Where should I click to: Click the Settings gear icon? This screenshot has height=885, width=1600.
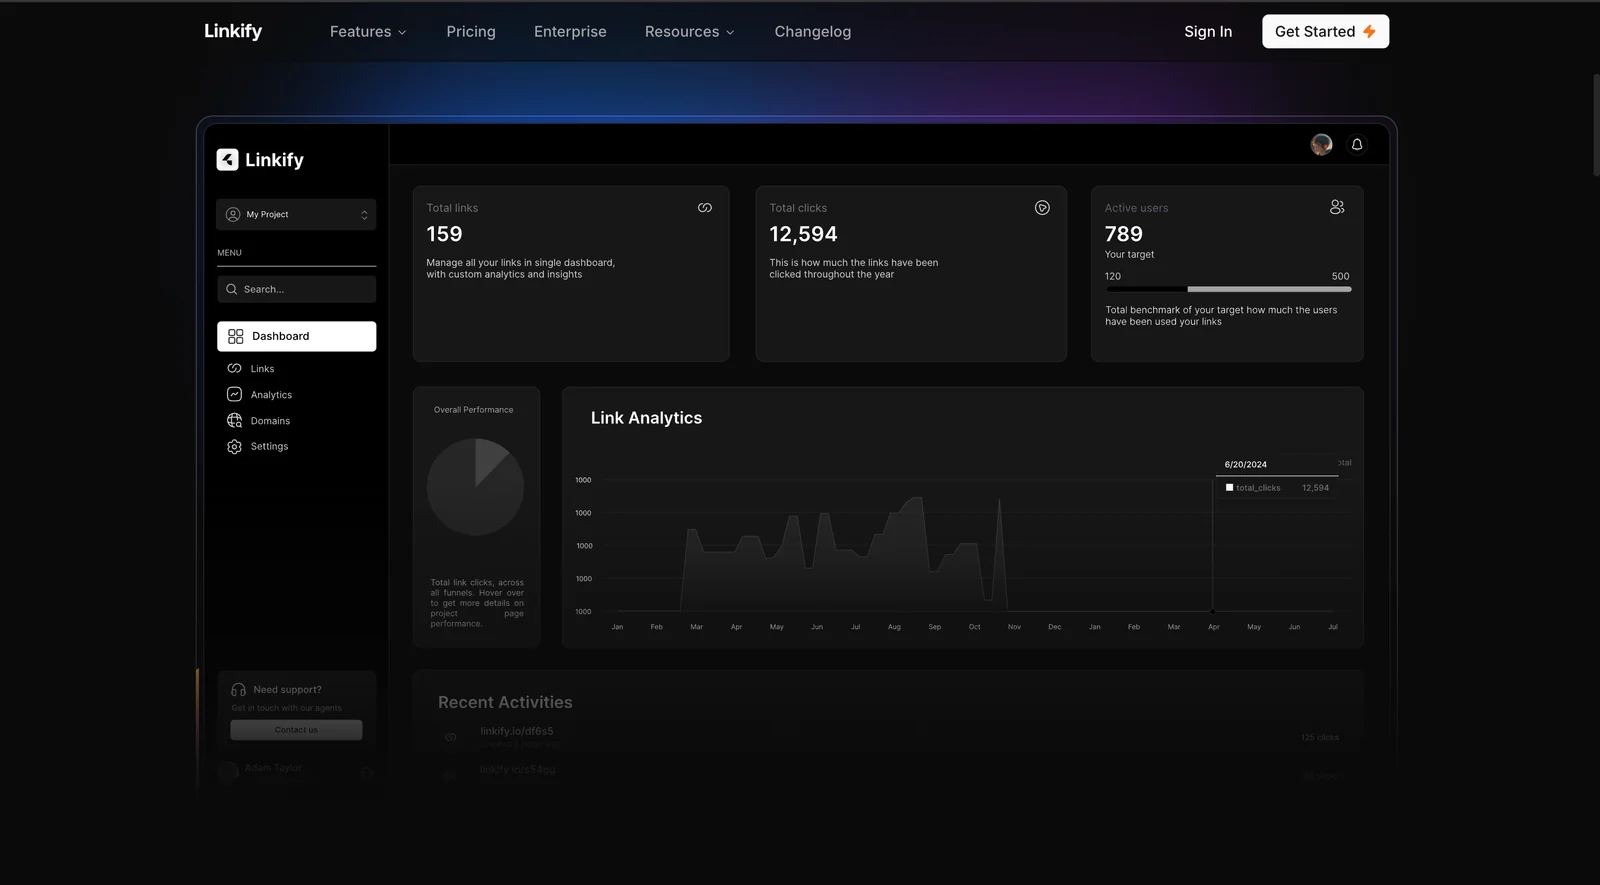[x=235, y=446]
